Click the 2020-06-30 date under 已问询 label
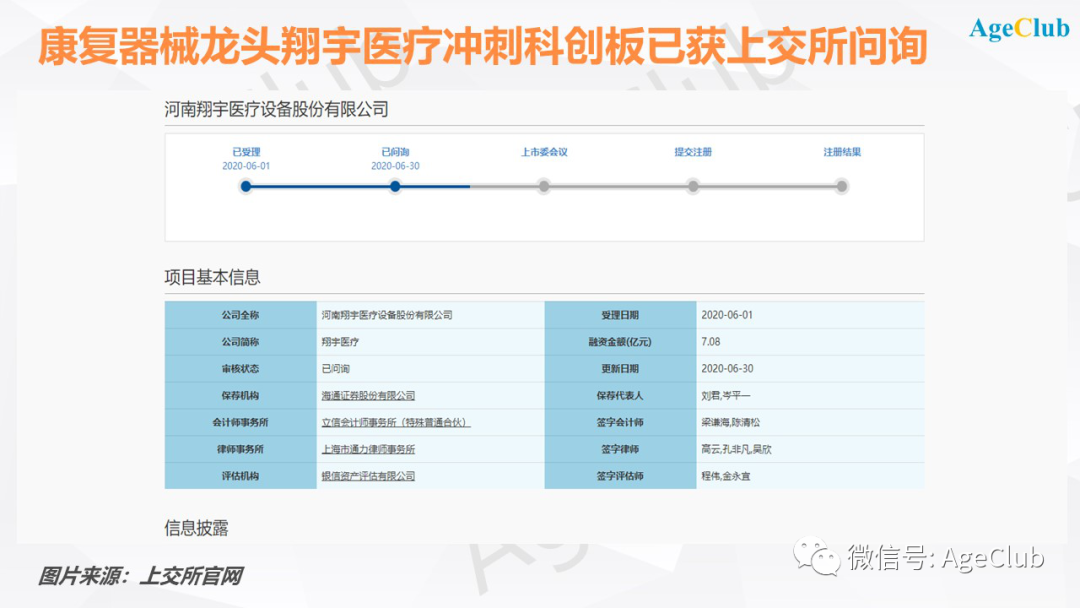This screenshot has width=1080, height=608. coord(395,166)
